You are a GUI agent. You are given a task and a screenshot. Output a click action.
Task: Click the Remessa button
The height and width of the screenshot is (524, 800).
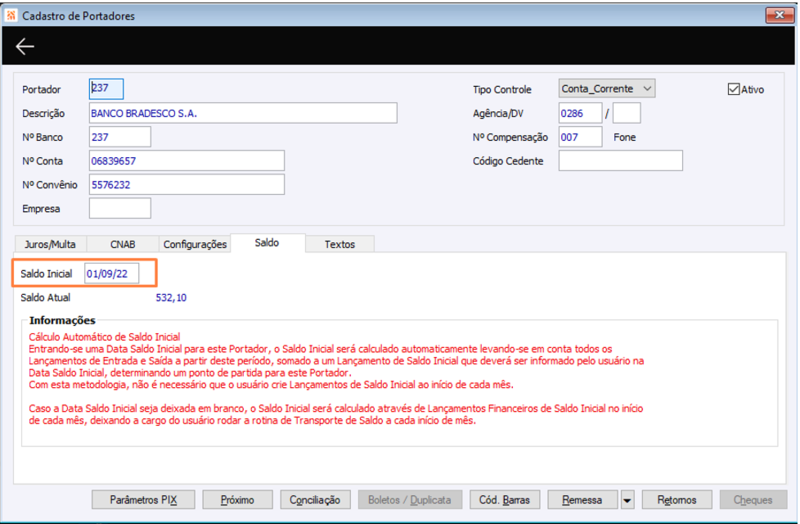[x=583, y=500]
